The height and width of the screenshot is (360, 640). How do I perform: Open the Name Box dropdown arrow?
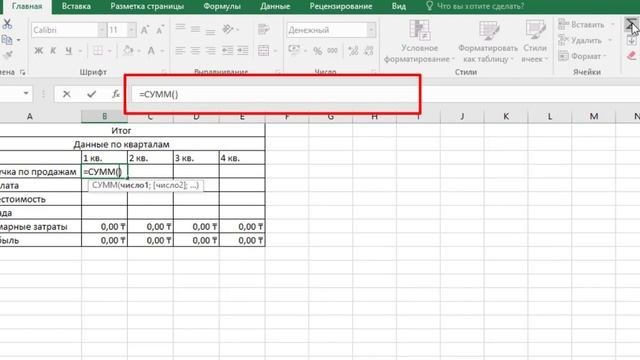pyautogui.click(x=26, y=93)
